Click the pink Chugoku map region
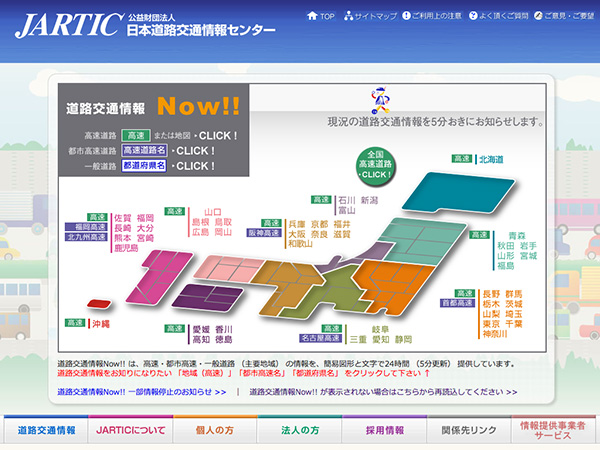The height and width of the screenshot is (450, 600). pos(228,268)
